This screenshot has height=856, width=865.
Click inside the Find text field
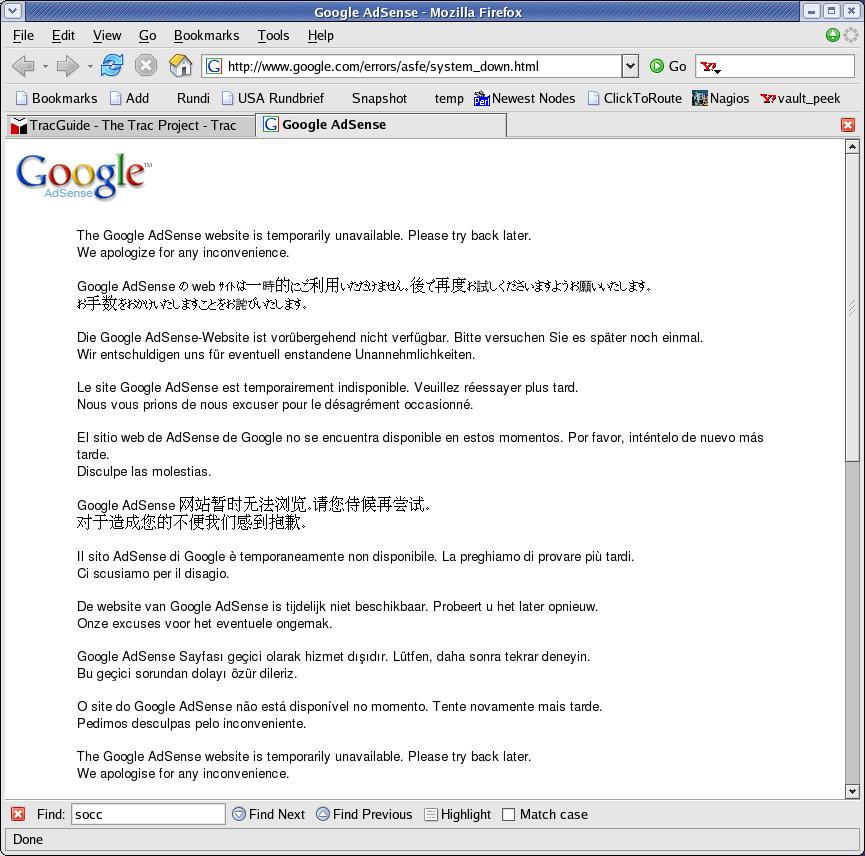[x=147, y=814]
